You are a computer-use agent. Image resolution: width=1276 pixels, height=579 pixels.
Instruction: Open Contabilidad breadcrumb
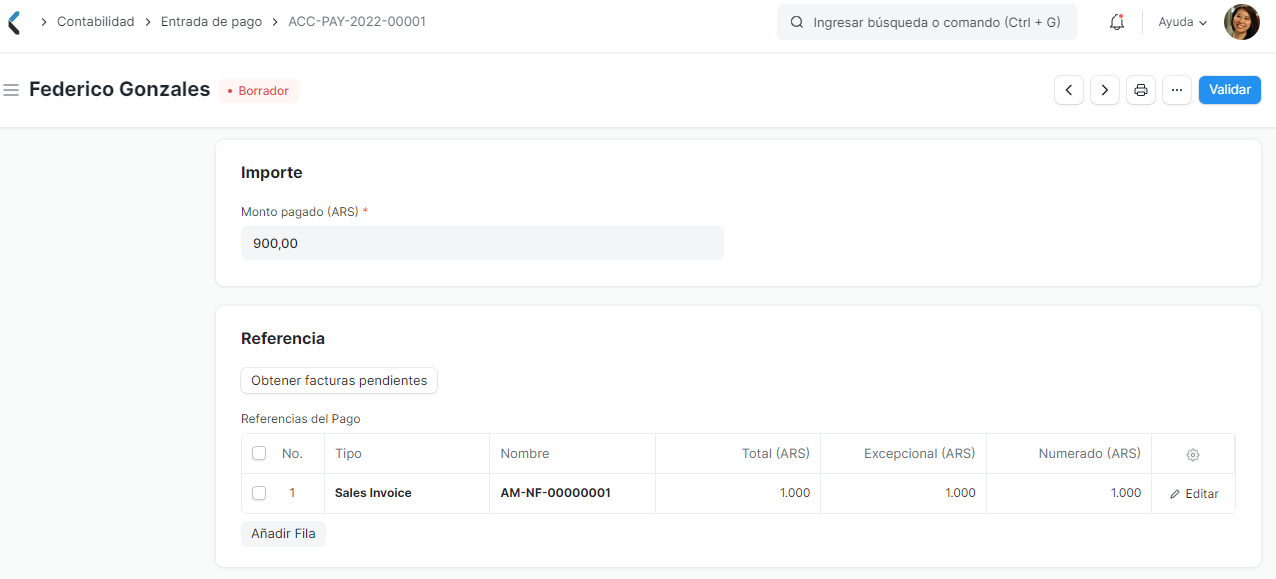click(x=96, y=21)
